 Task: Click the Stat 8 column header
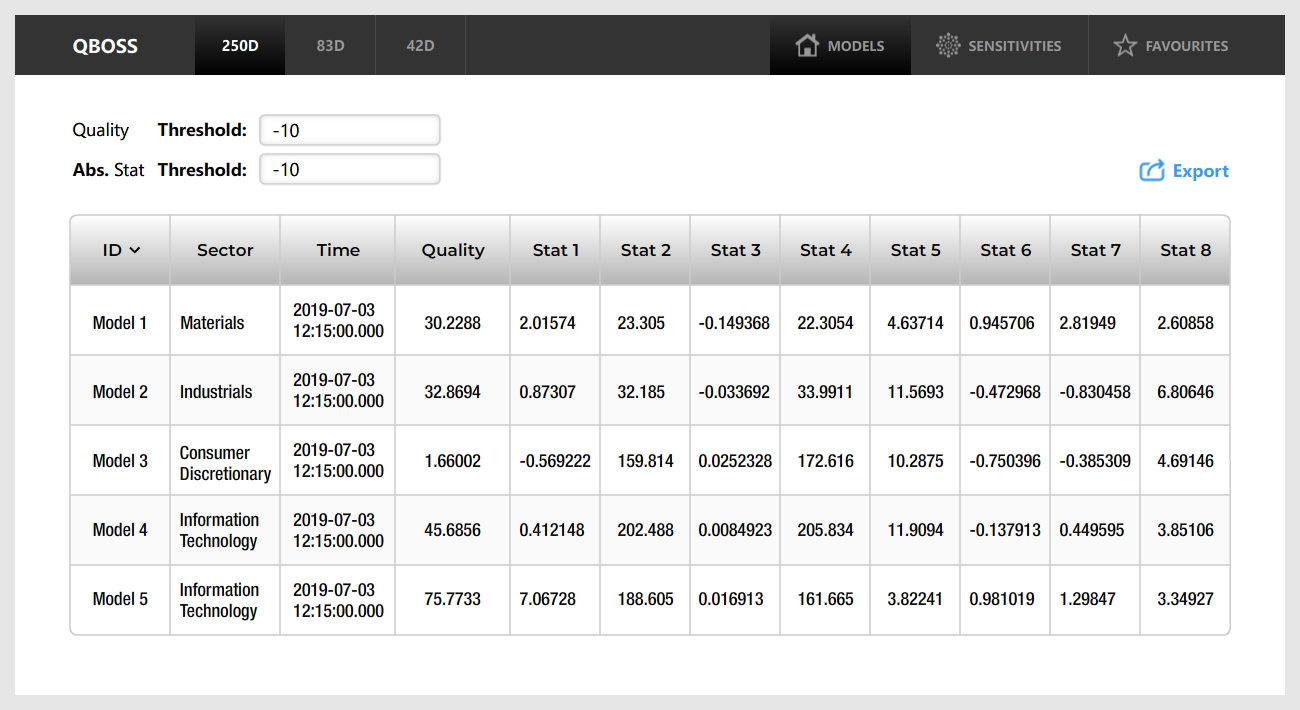pyautogui.click(x=1185, y=250)
